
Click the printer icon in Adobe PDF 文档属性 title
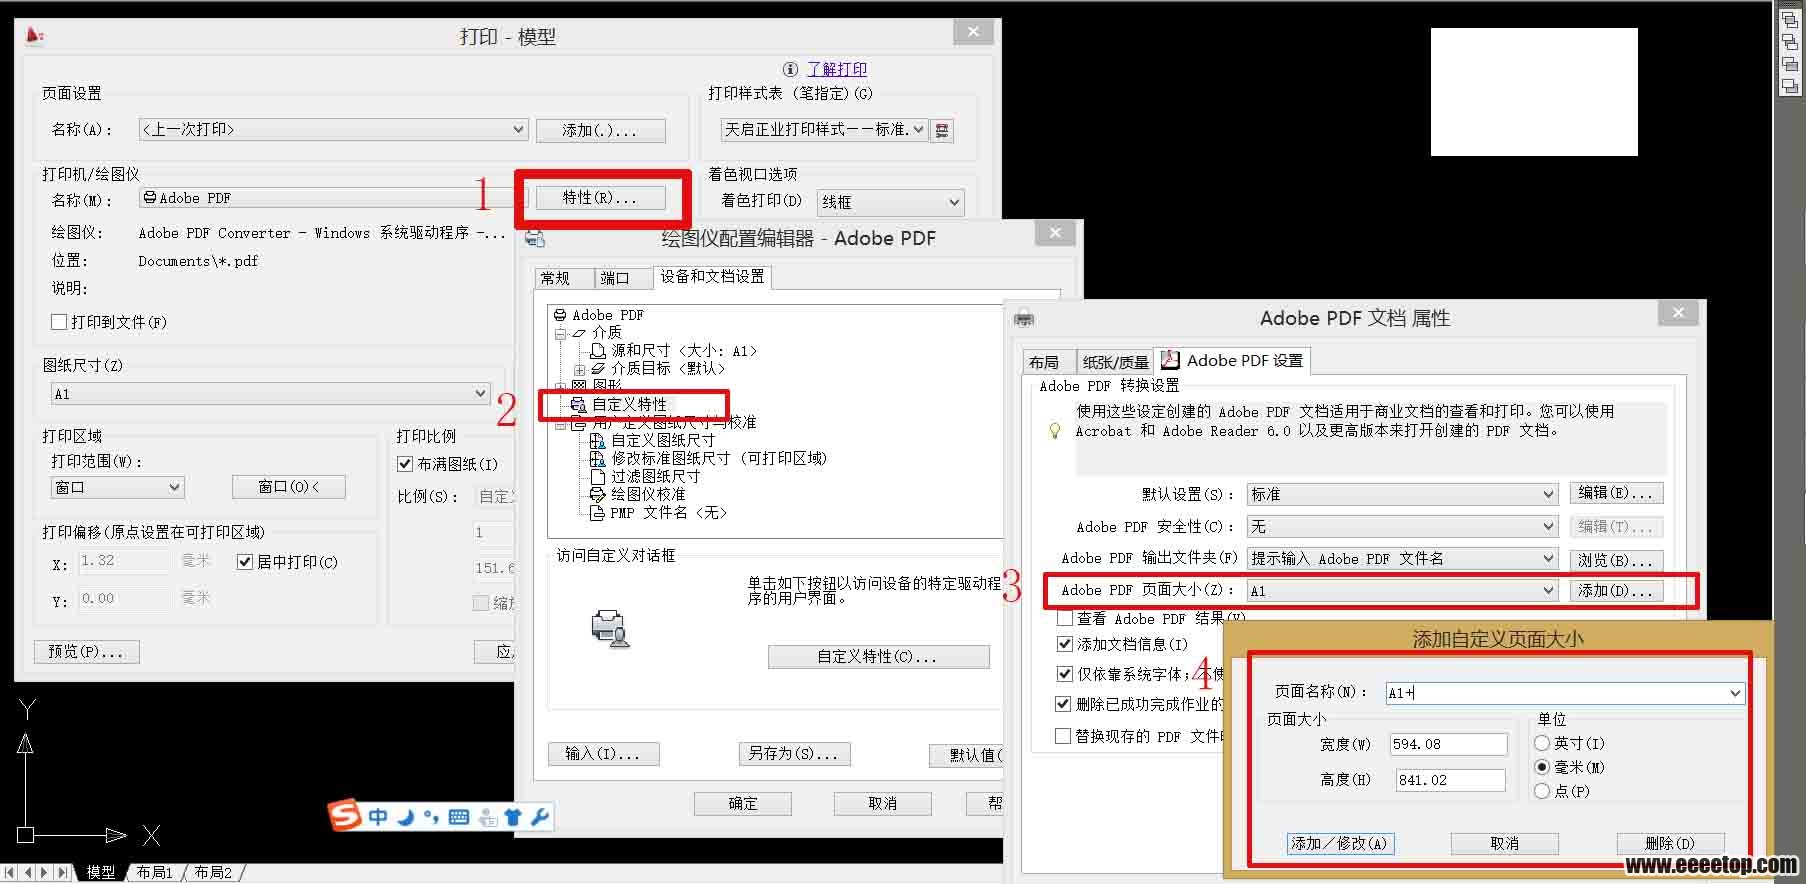pyautogui.click(x=1024, y=319)
